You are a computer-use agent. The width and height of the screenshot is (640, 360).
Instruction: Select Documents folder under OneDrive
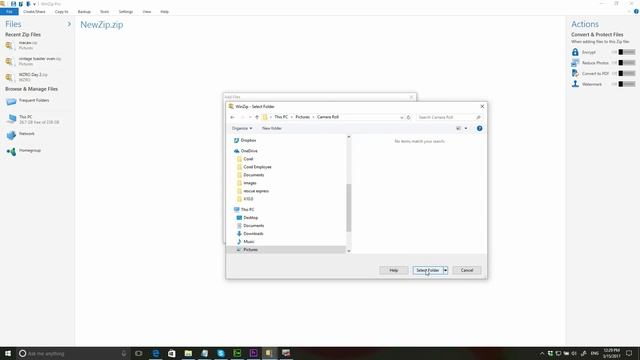click(251, 175)
